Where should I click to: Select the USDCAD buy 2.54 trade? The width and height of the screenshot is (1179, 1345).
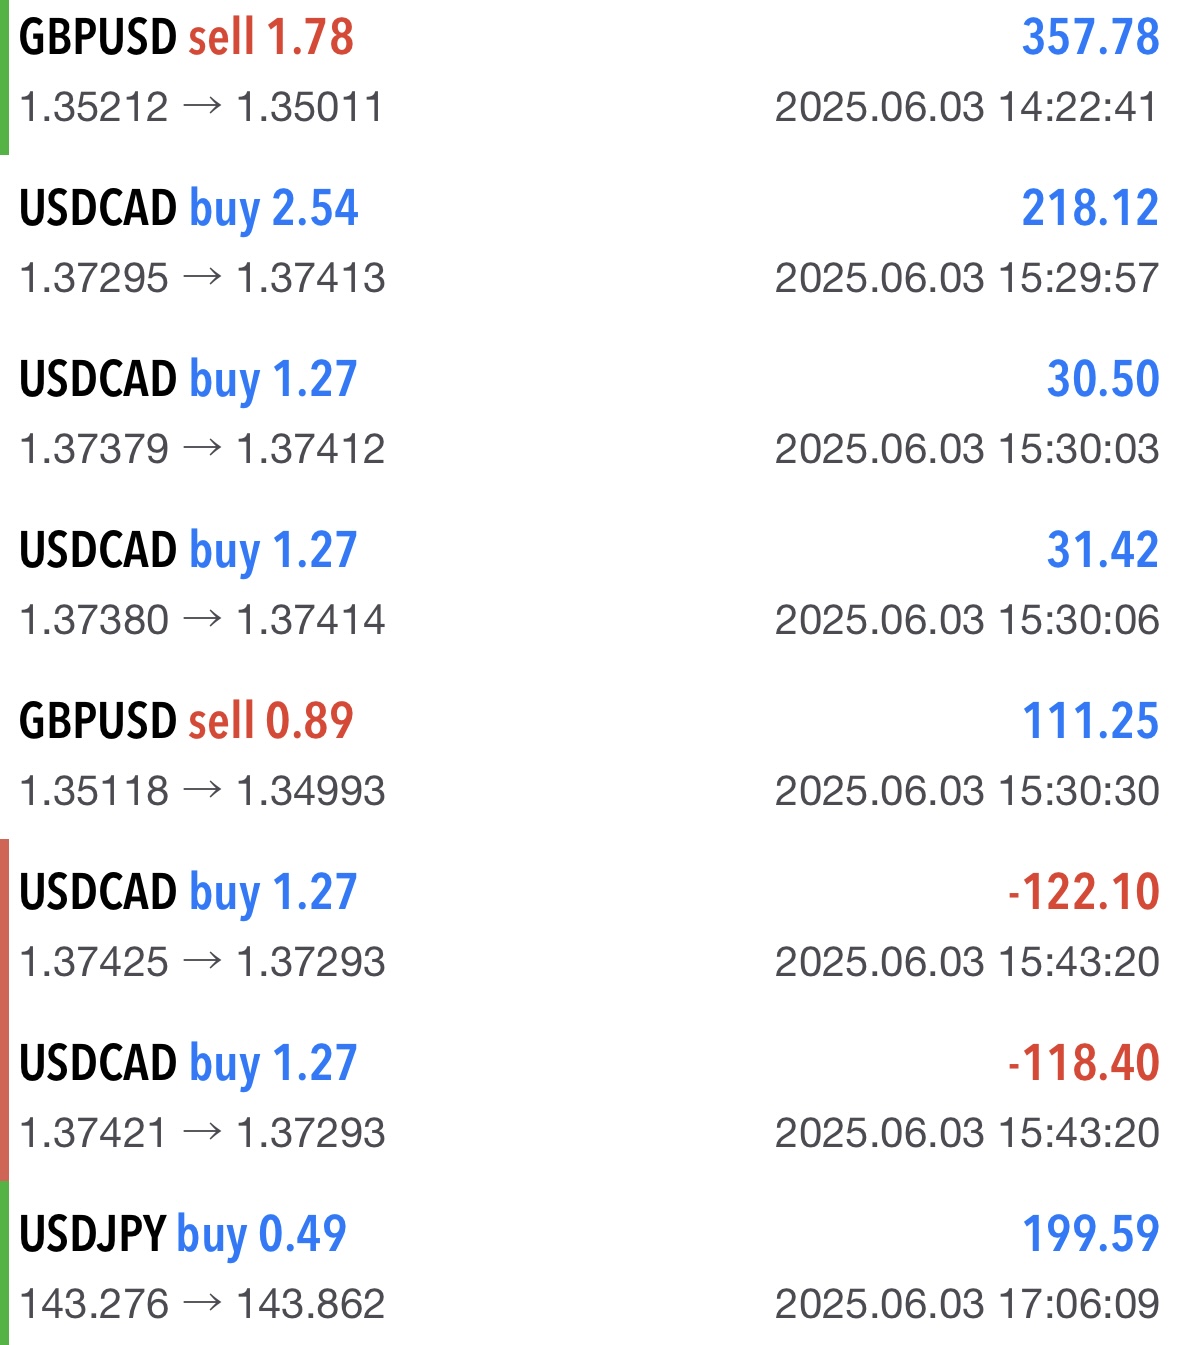click(x=189, y=208)
